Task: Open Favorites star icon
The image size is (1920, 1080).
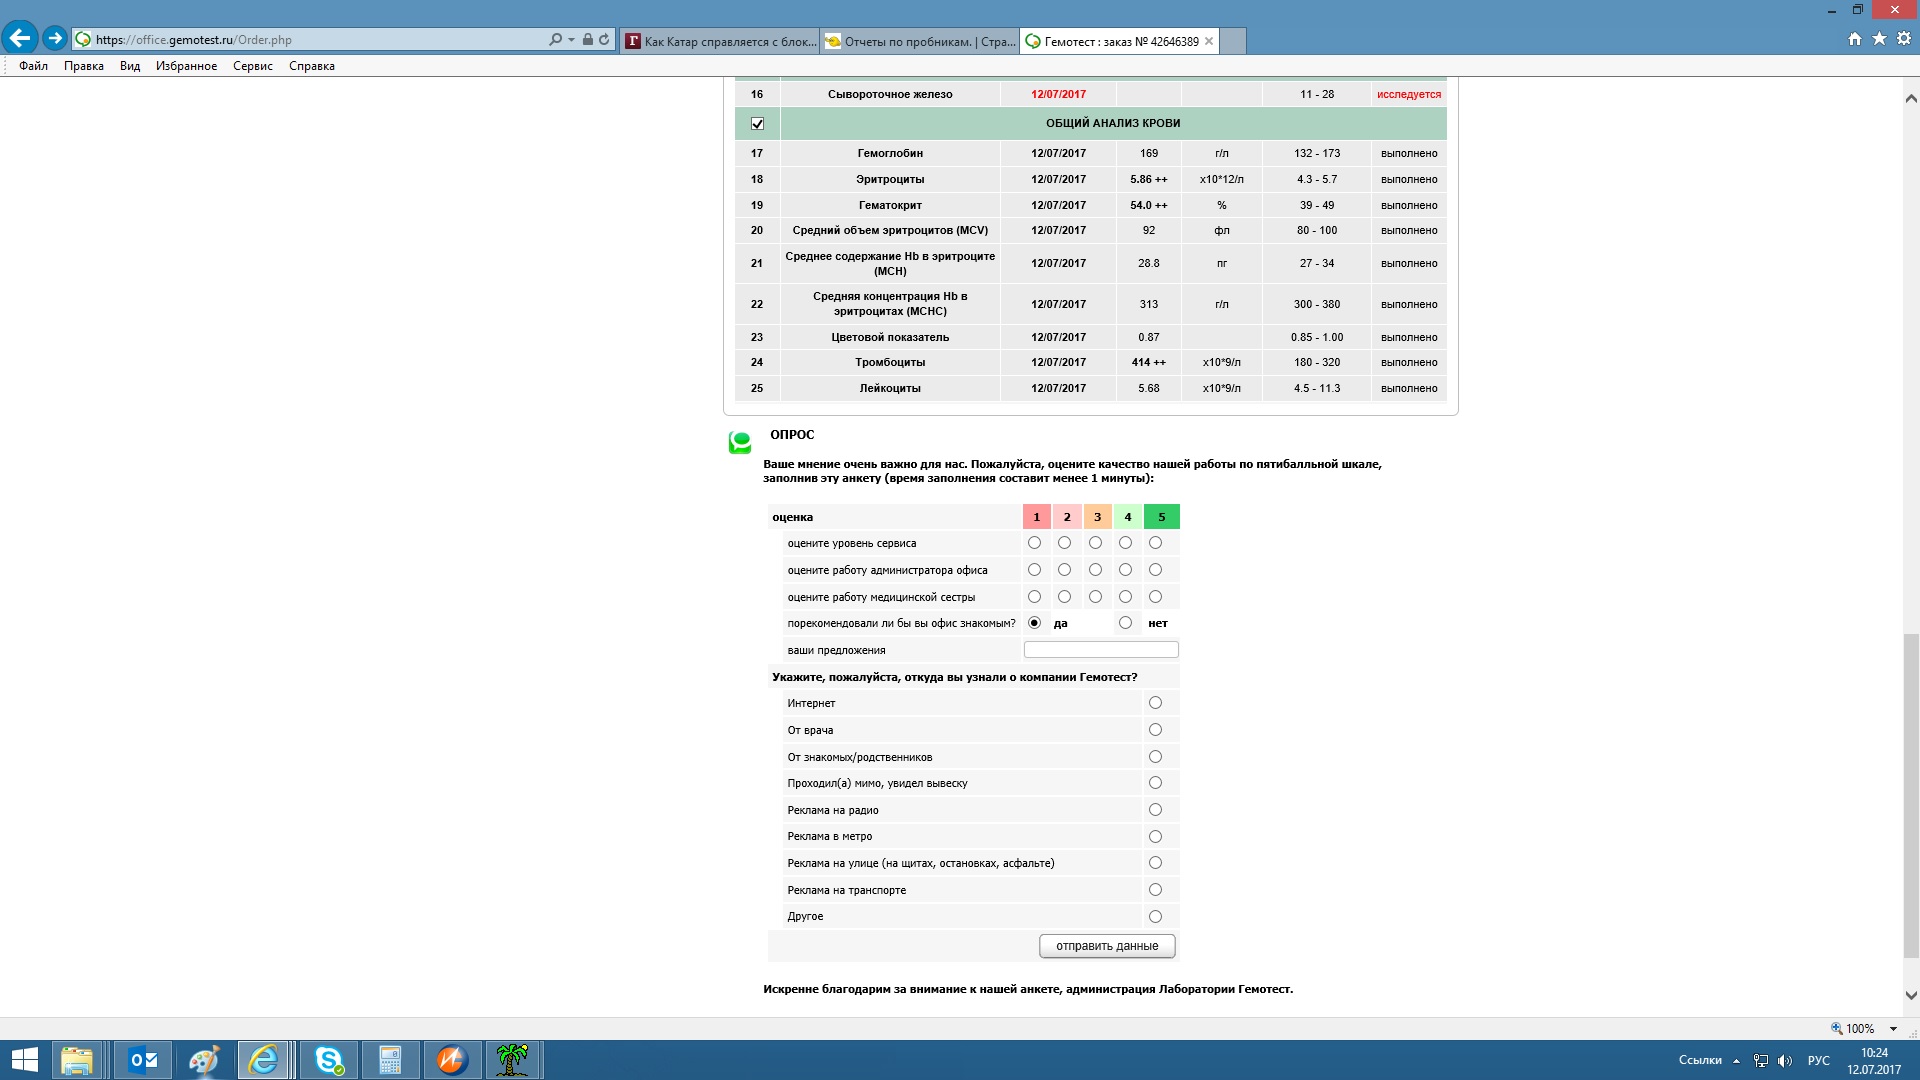Action: pos(1879,39)
